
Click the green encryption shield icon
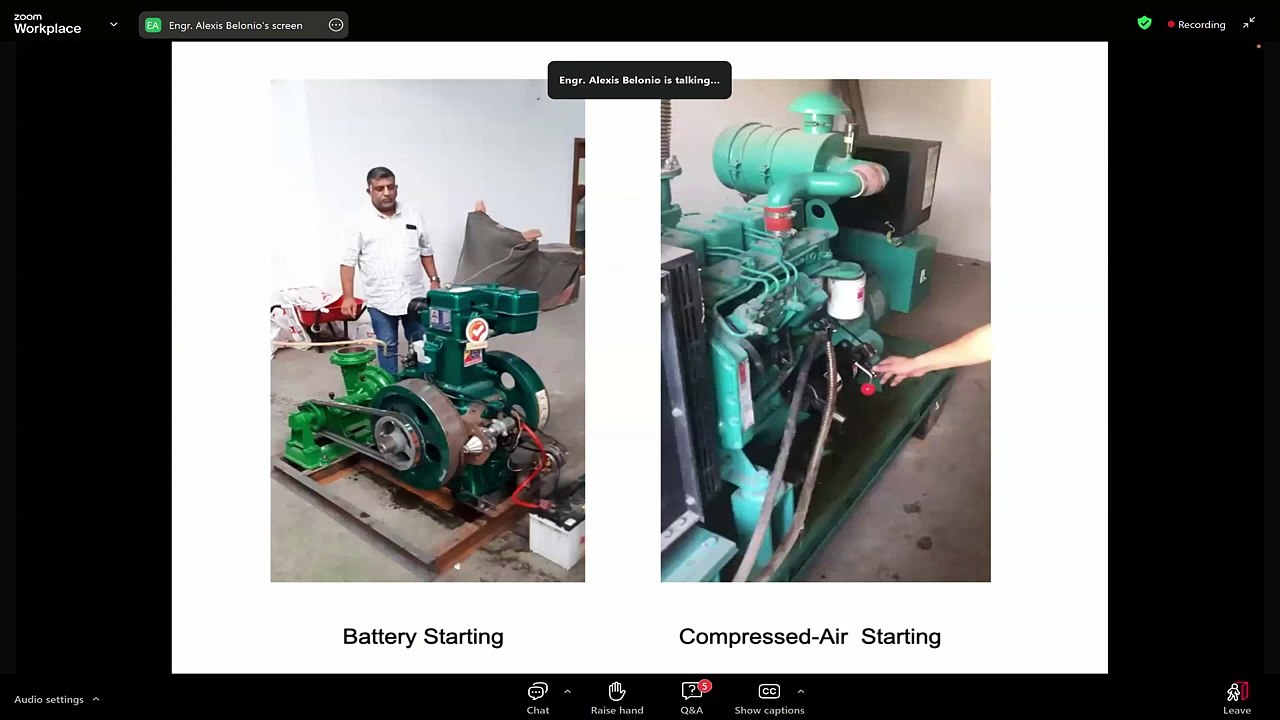(x=1144, y=23)
